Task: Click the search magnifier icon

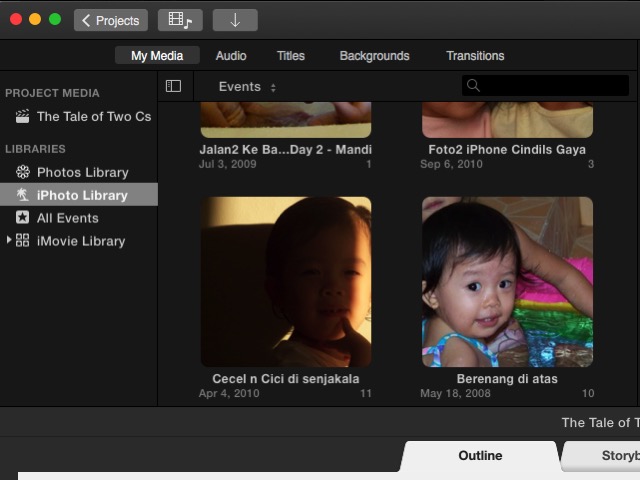Action: [474, 86]
